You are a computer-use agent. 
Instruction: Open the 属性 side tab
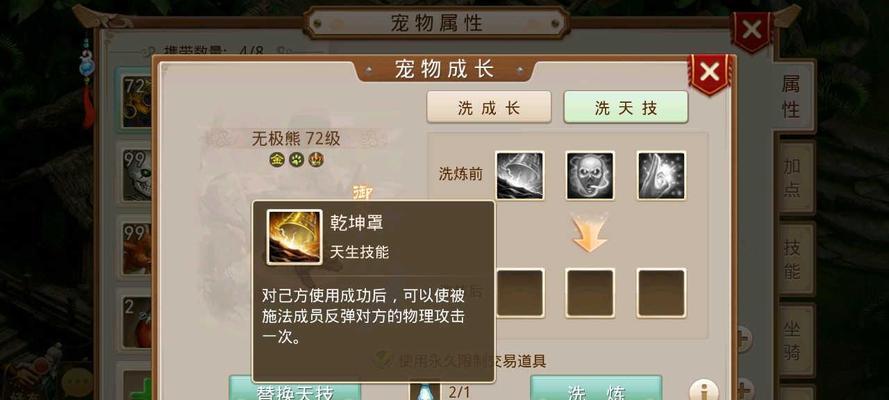tap(790, 96)
